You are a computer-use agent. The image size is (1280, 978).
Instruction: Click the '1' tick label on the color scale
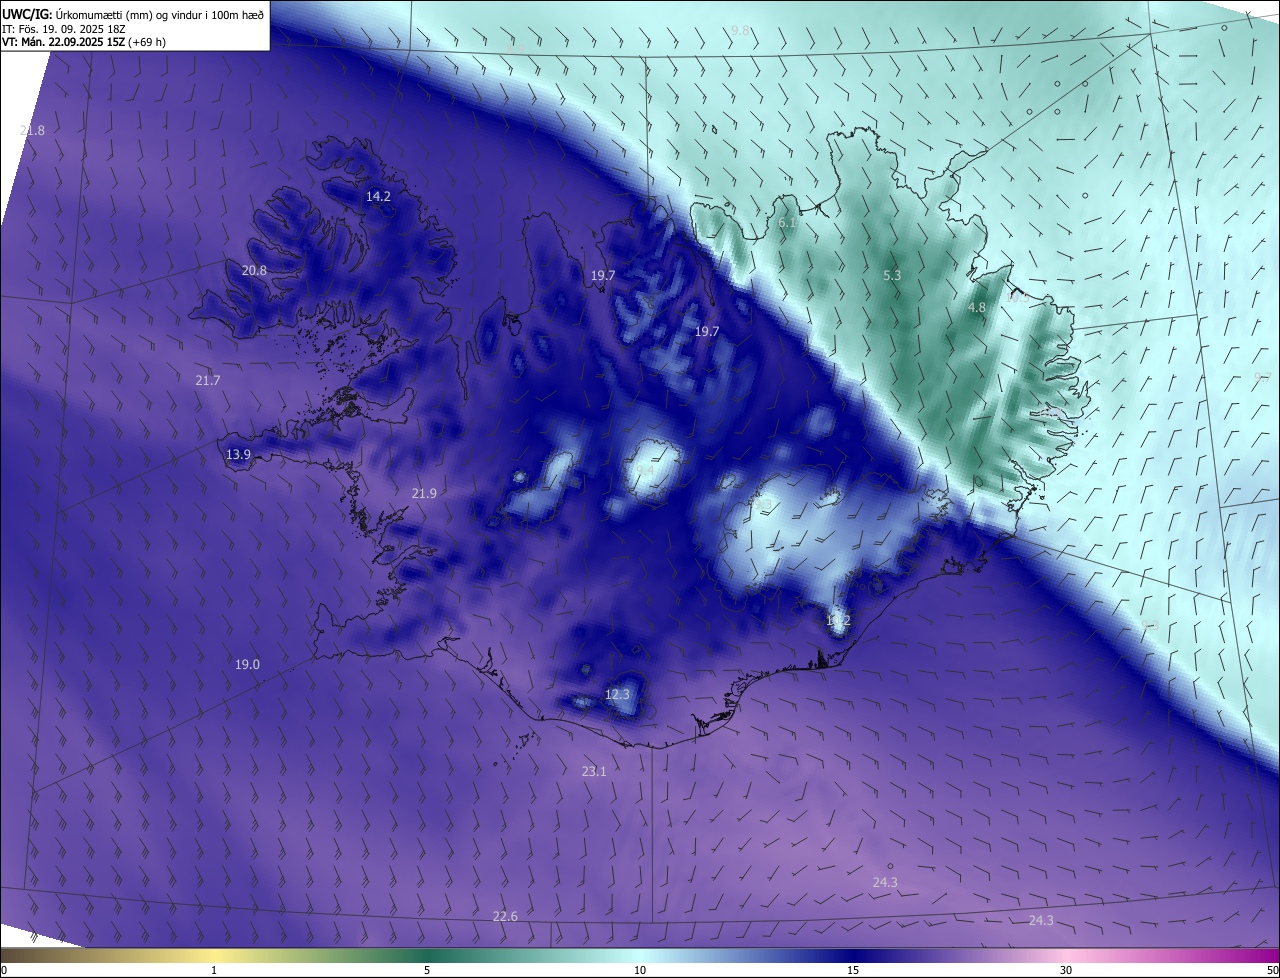coord(214,970)
